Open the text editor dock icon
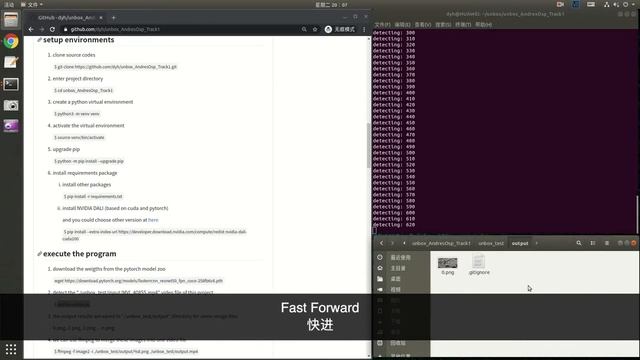This screenshot has width=640, height=360. tap(11, 62)
